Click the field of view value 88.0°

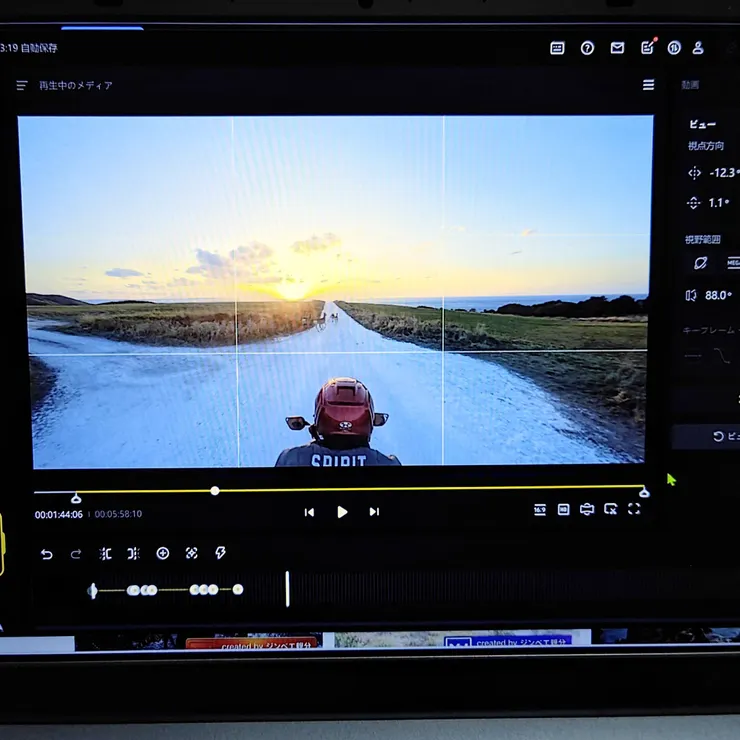pos(718,295)
